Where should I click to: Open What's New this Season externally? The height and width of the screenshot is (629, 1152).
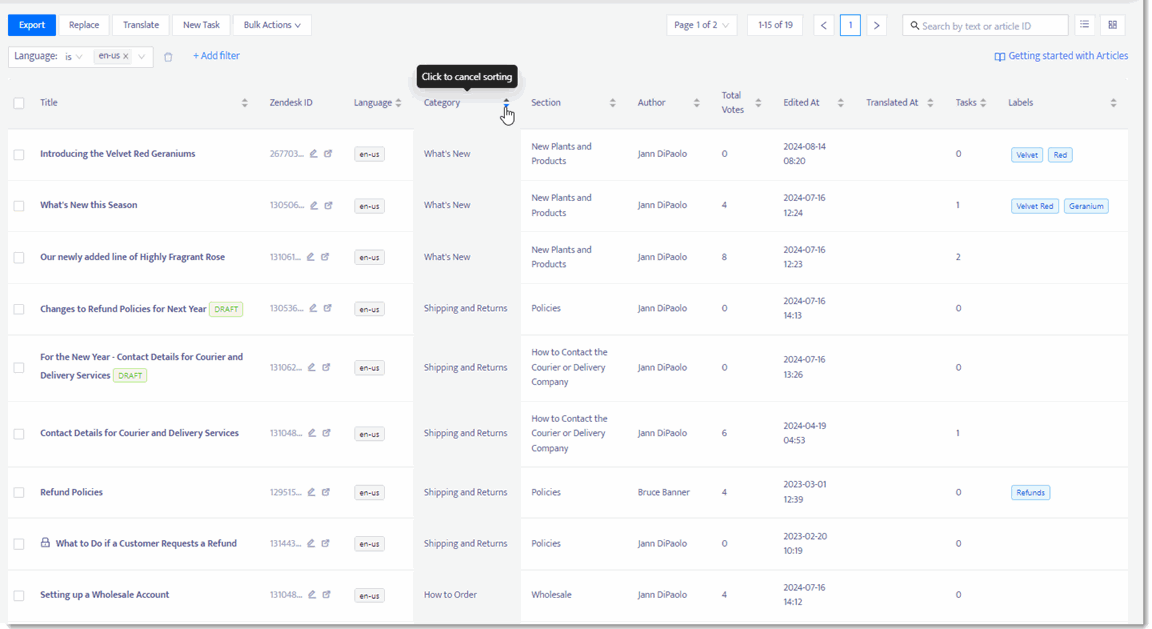(328, 205)
